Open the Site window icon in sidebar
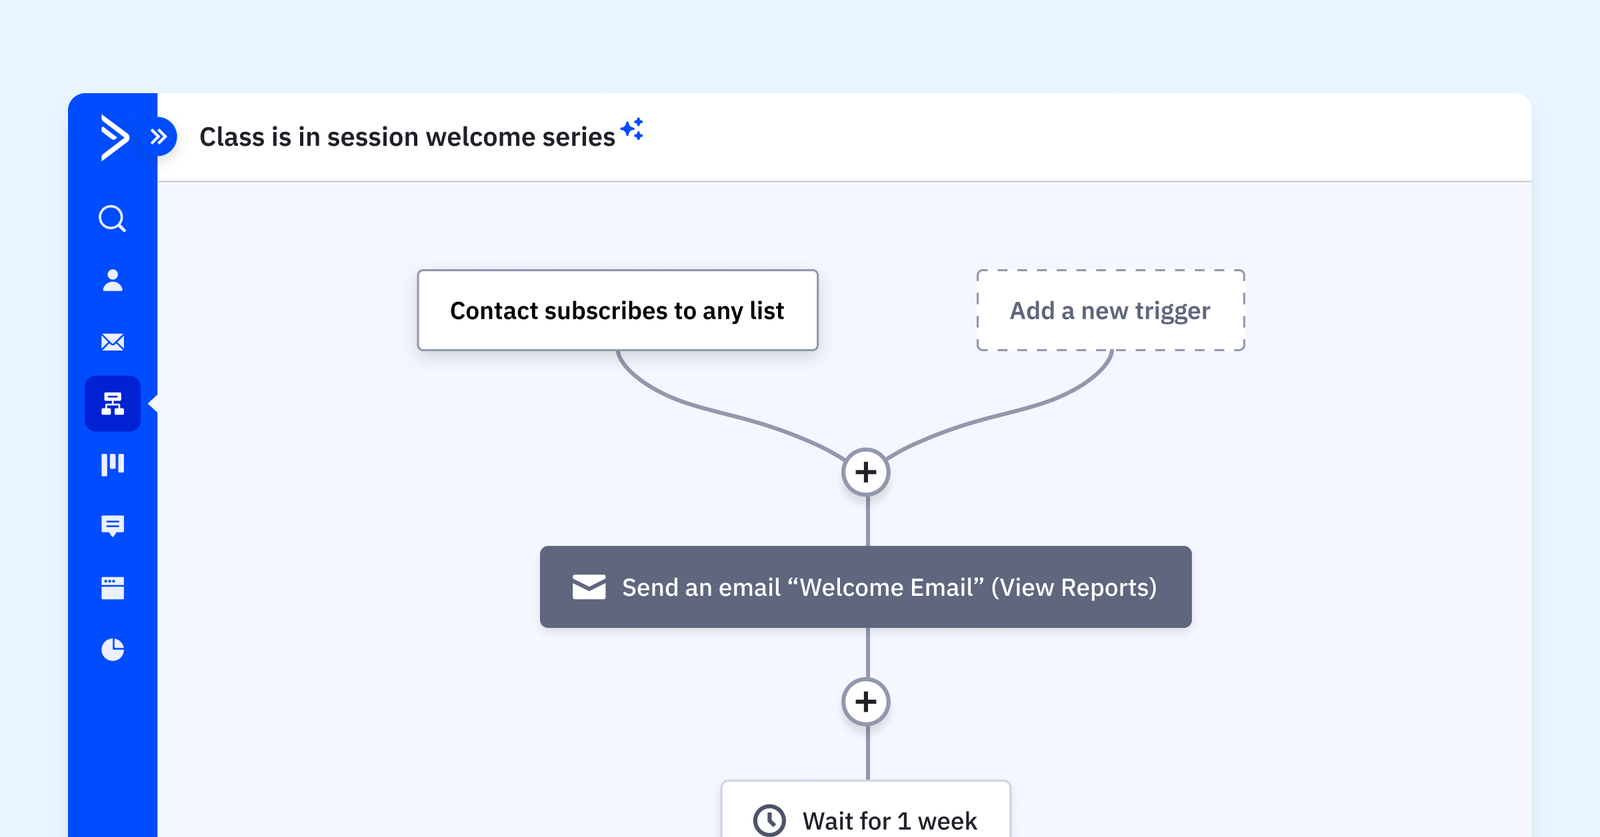The image size is (1600, 837). tap(113, 588)
